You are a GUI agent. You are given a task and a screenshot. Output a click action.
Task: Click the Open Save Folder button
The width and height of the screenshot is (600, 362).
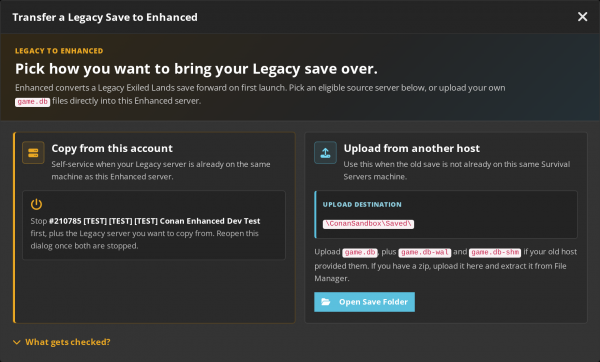point(364,302)
